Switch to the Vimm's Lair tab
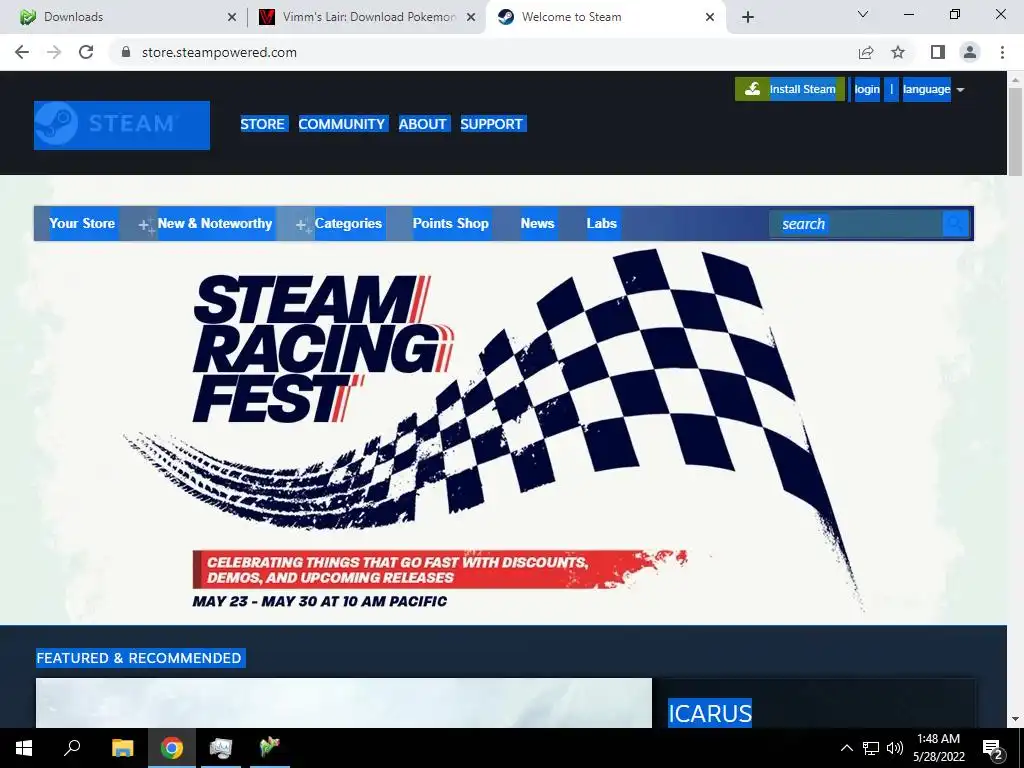 tap(367, 17)
